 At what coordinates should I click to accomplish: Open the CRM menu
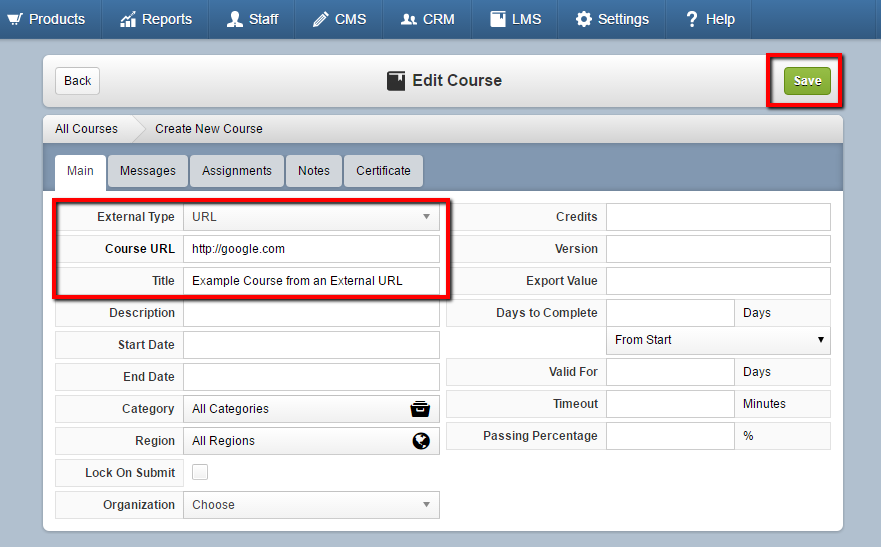point(428,19)
